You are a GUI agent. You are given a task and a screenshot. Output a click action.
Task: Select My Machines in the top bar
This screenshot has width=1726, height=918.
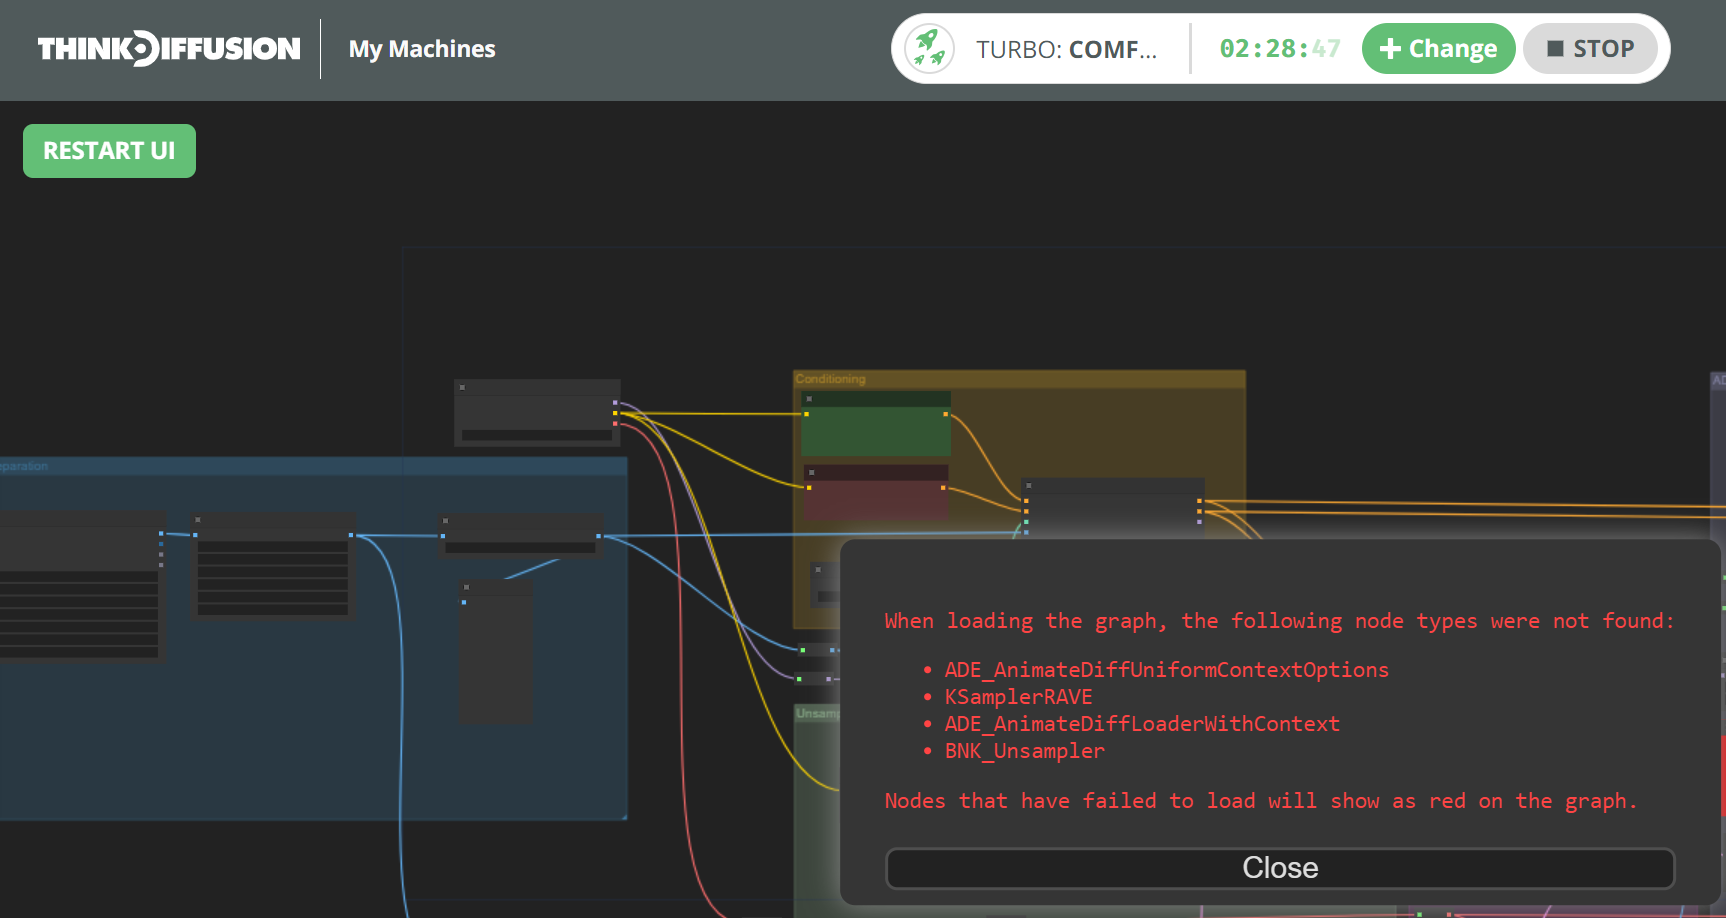pos(421,49)
